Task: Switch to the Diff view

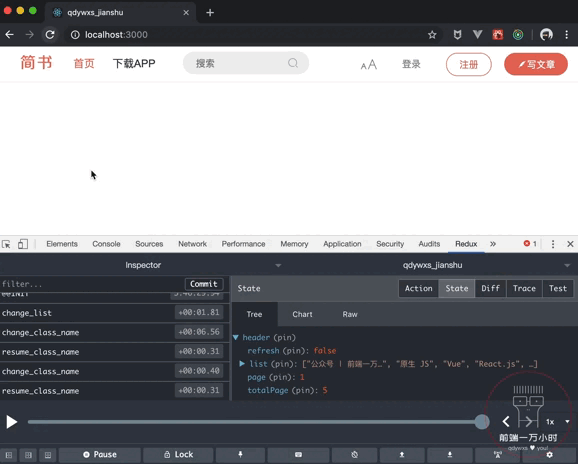Action: pos(490,289)
